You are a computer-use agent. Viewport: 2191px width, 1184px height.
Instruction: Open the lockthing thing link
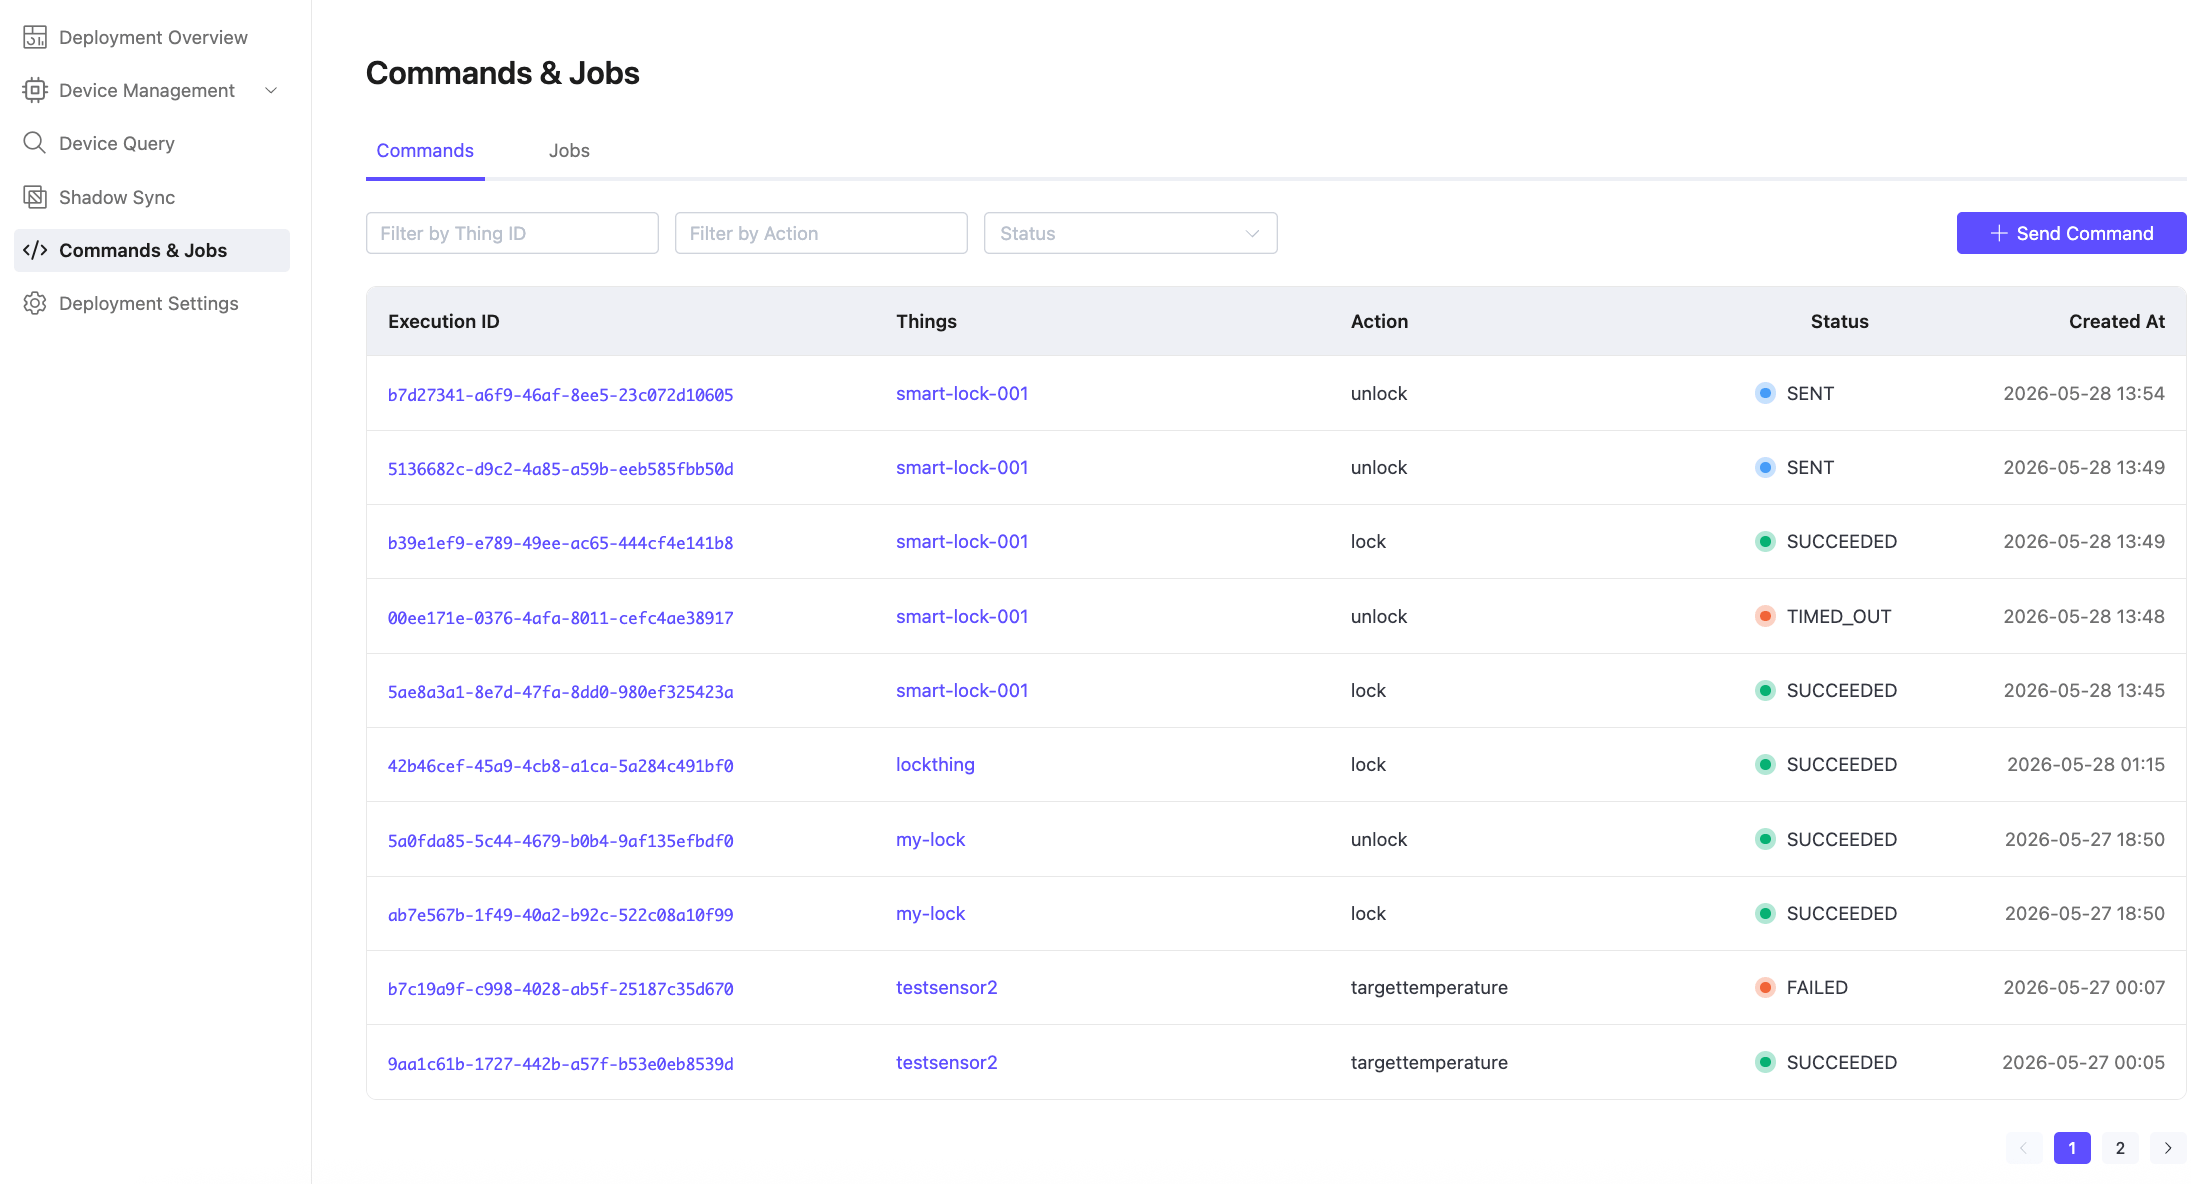coord(935,764)
